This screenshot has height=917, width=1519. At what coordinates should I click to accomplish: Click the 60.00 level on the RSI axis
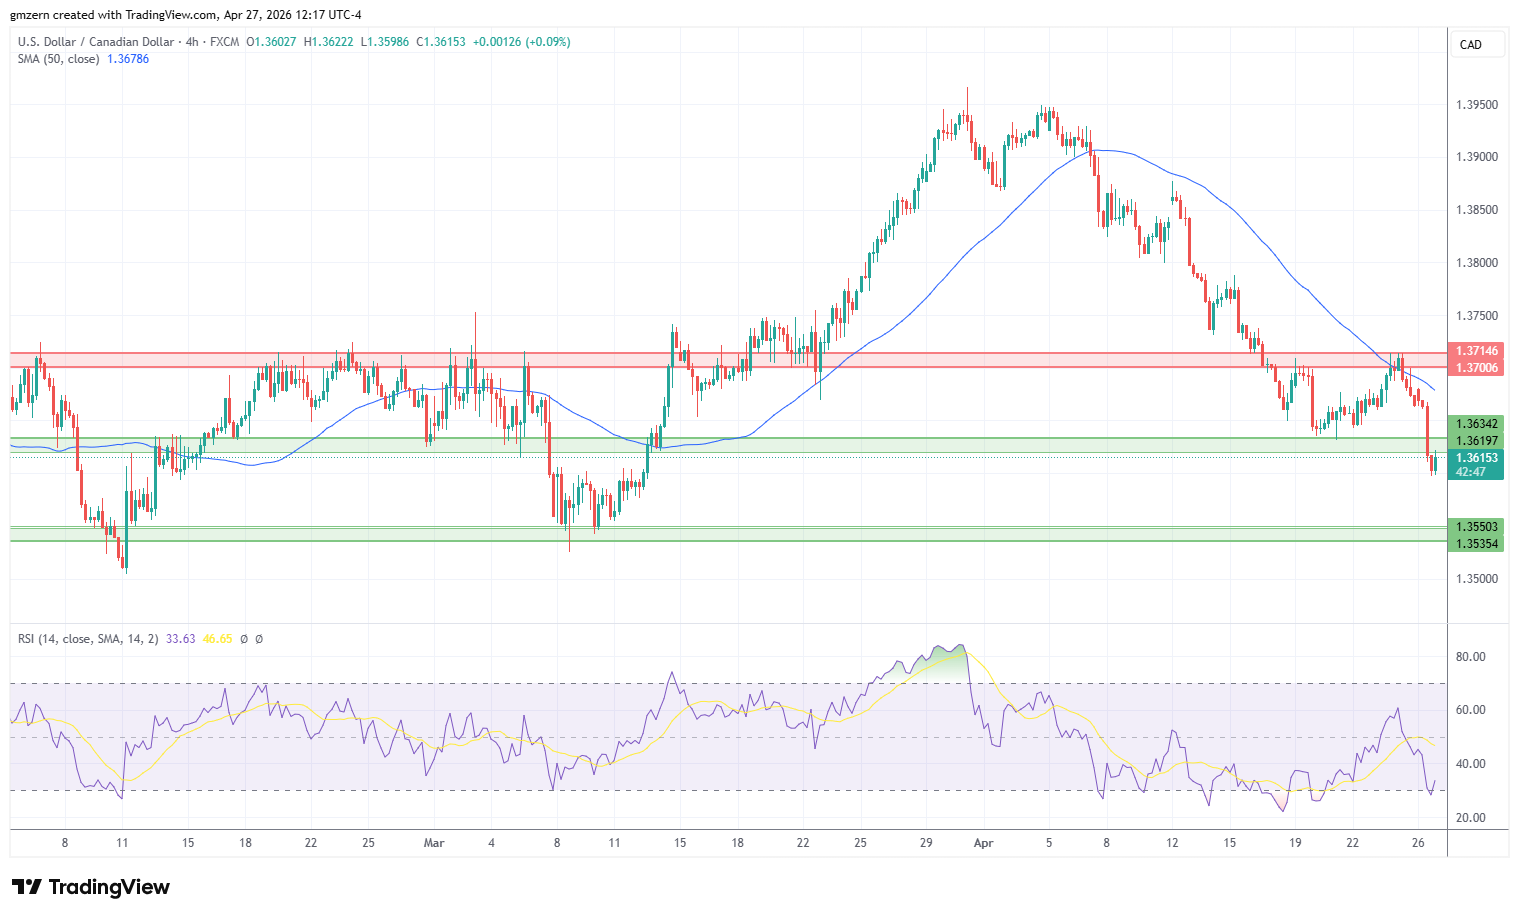tap(1470, 710)
